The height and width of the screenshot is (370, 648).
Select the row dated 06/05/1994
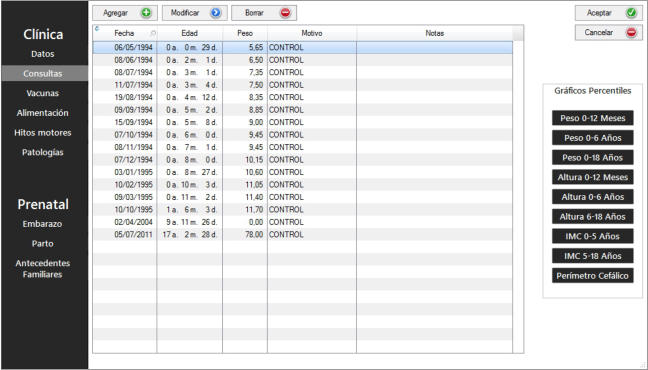[303, 48]
